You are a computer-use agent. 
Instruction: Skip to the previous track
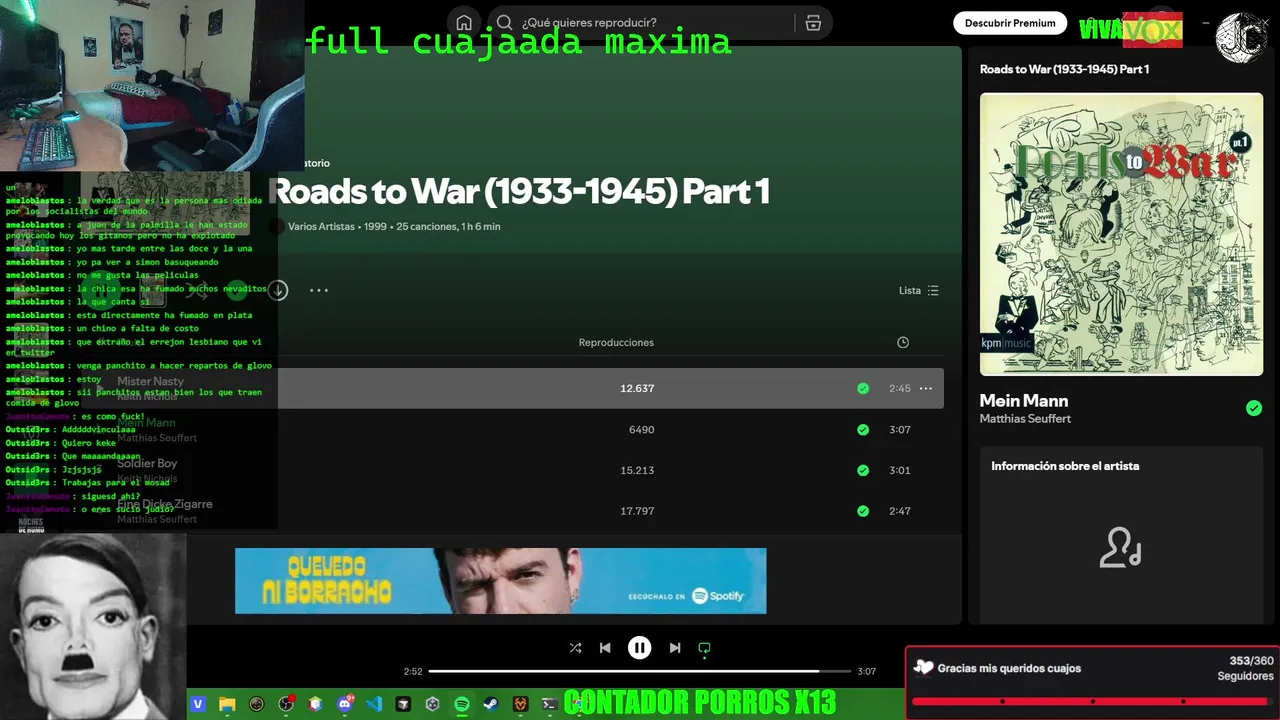605,648
